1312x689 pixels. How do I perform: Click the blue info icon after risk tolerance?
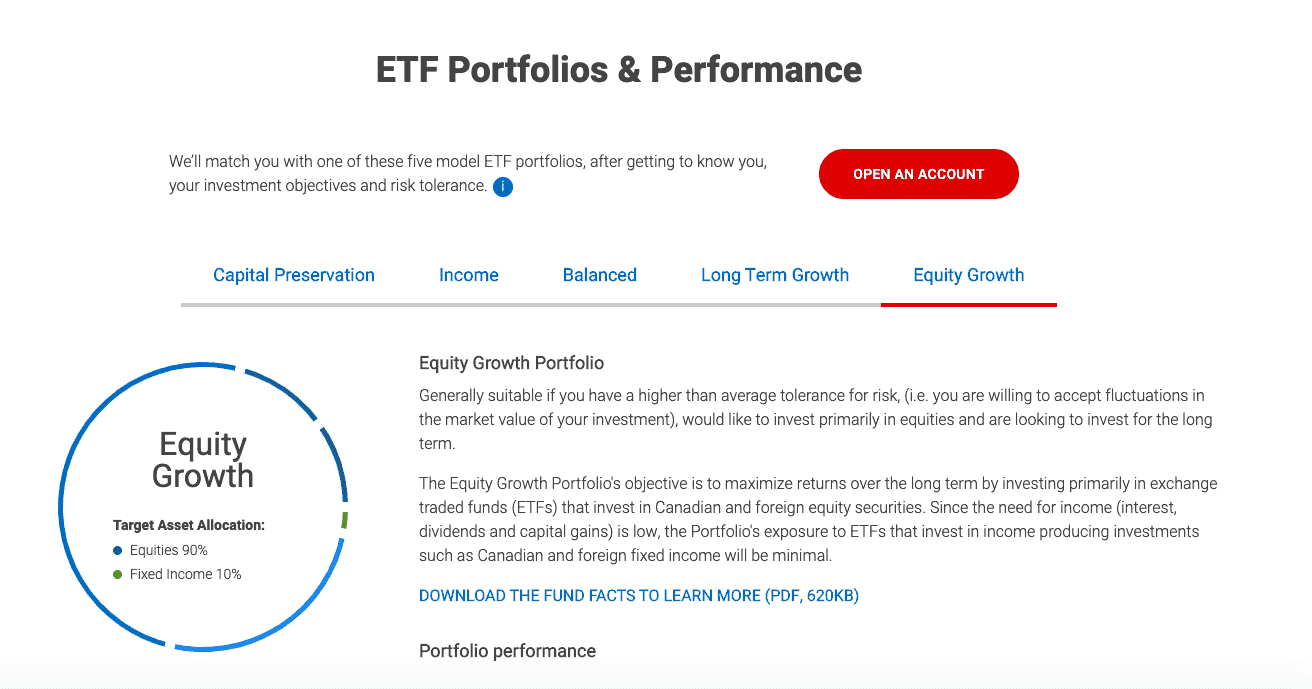click(503, 187)
